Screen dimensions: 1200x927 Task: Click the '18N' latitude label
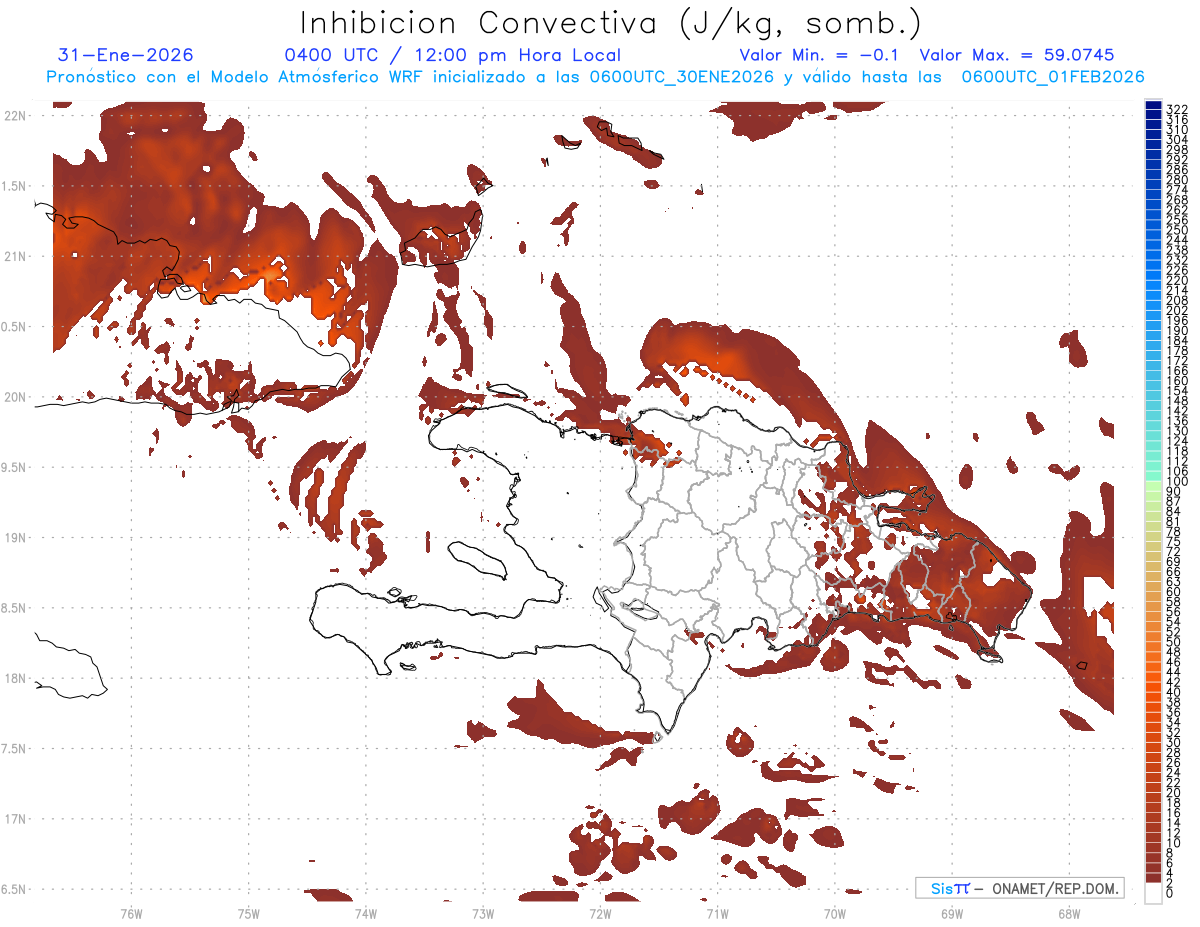pos(15,678)
